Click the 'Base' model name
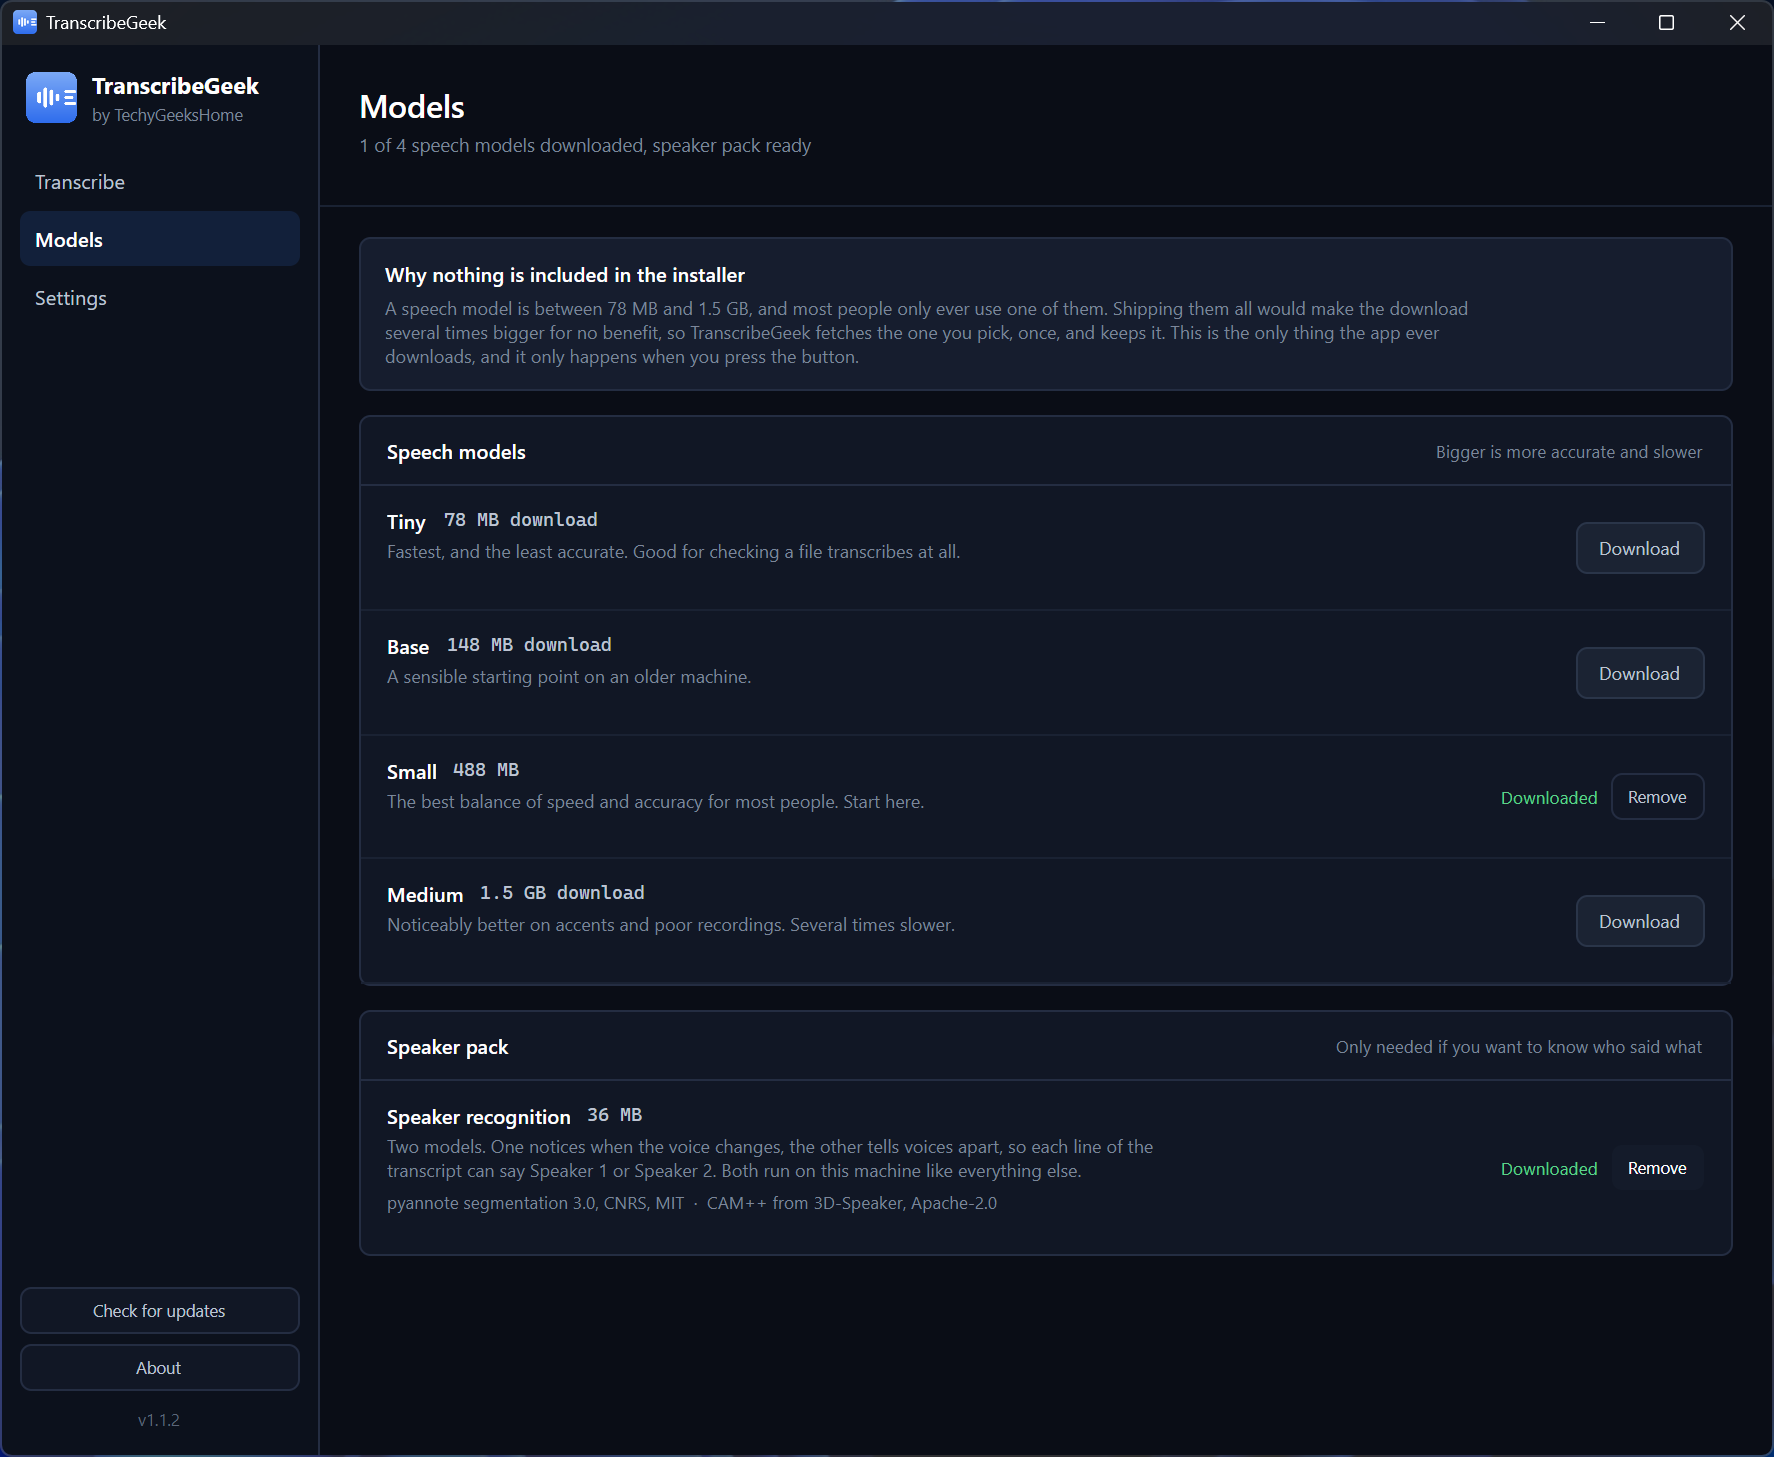The image size is (1774, 1457). 408,647
